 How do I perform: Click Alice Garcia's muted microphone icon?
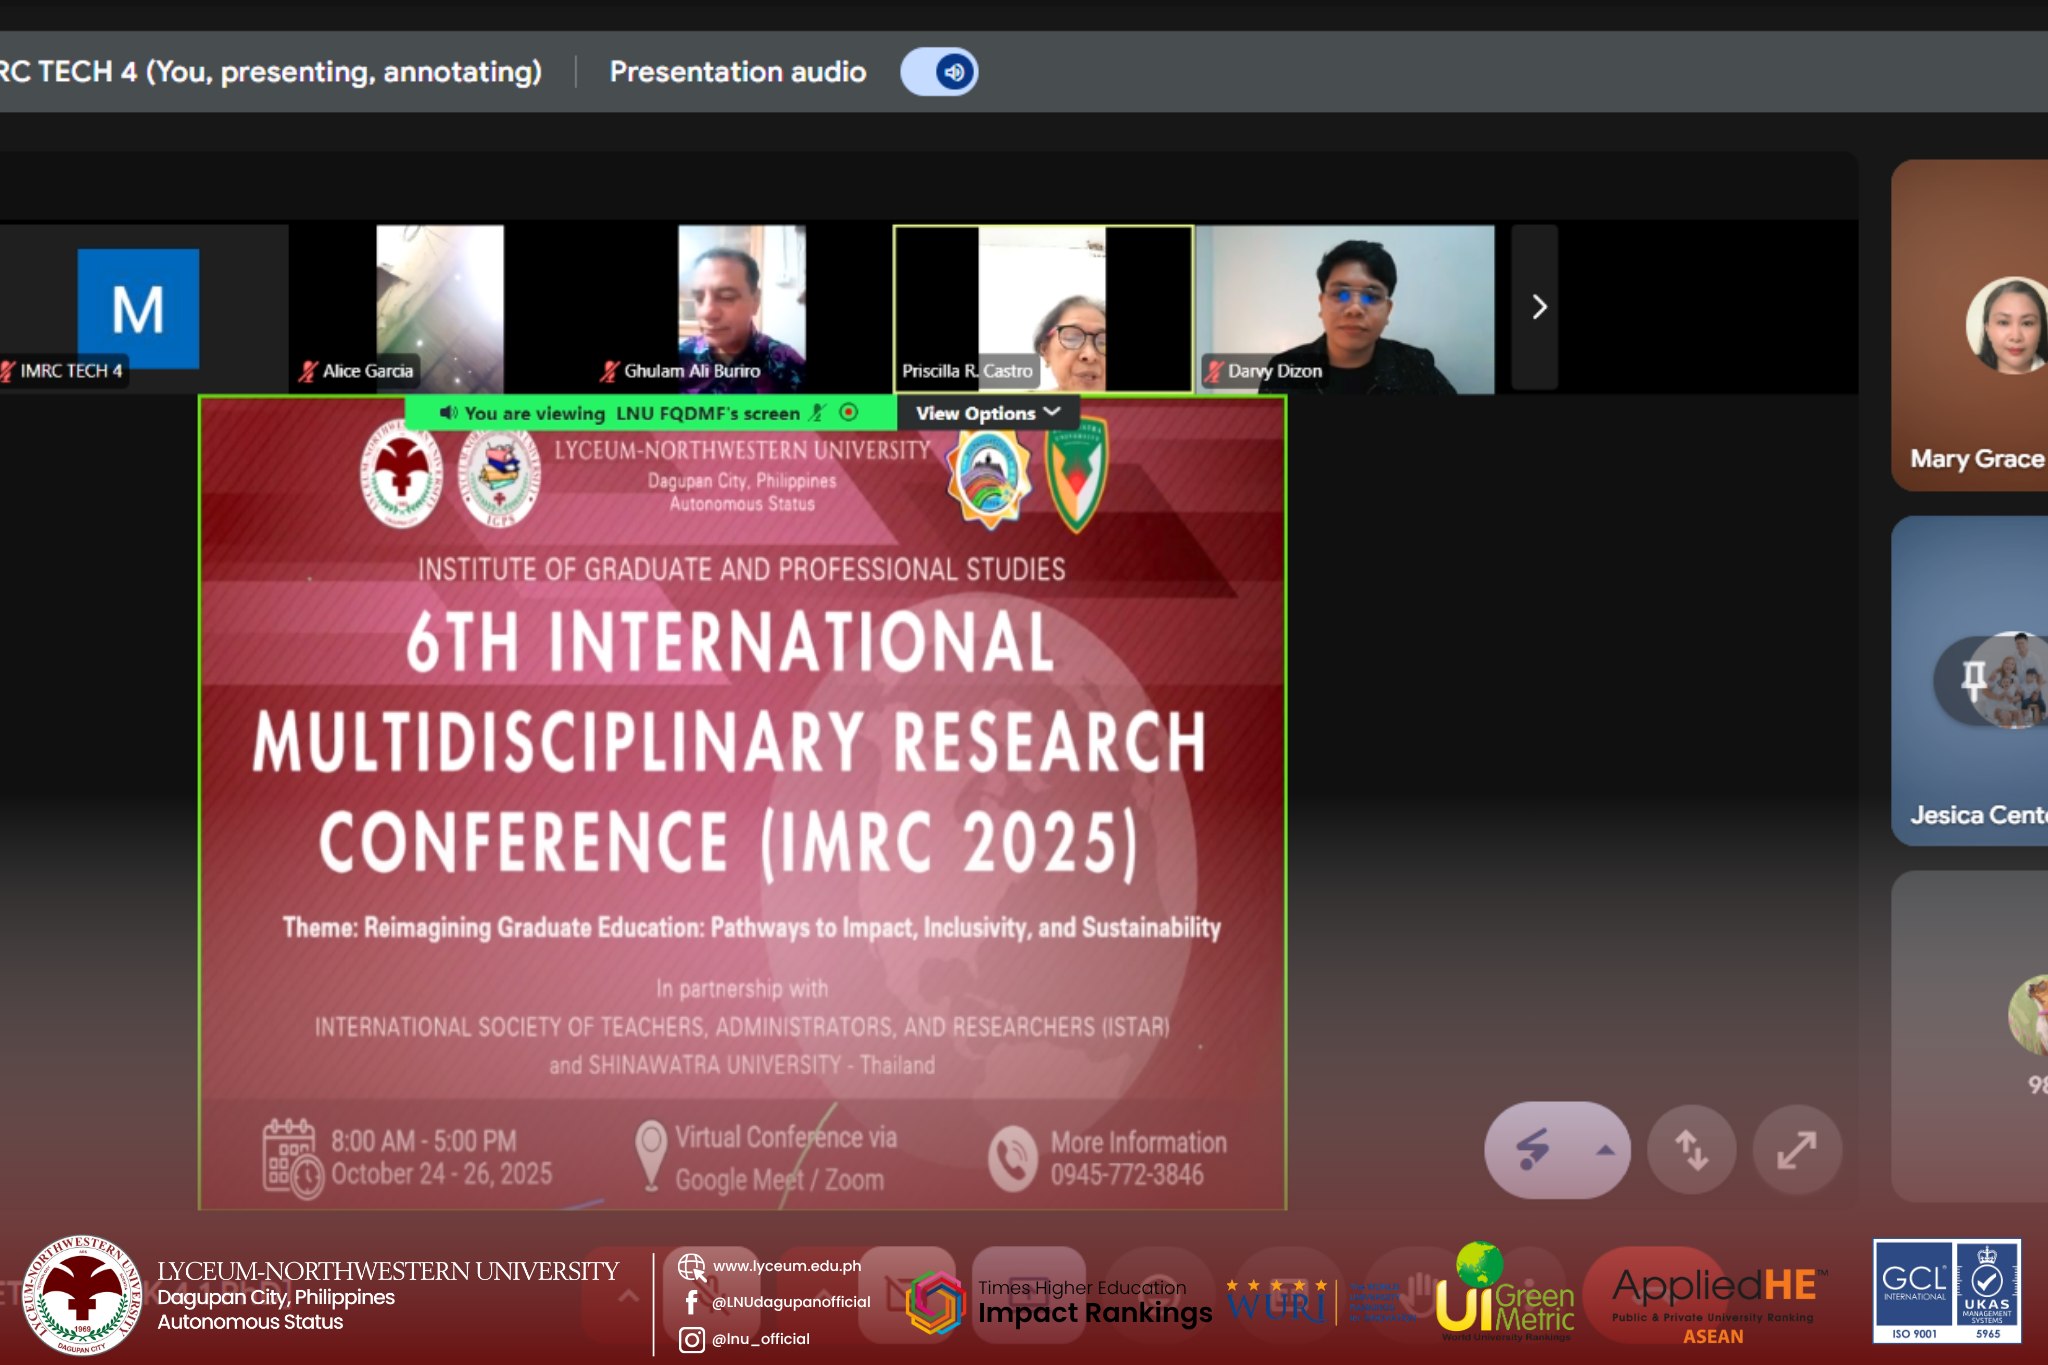coord(308,371)
